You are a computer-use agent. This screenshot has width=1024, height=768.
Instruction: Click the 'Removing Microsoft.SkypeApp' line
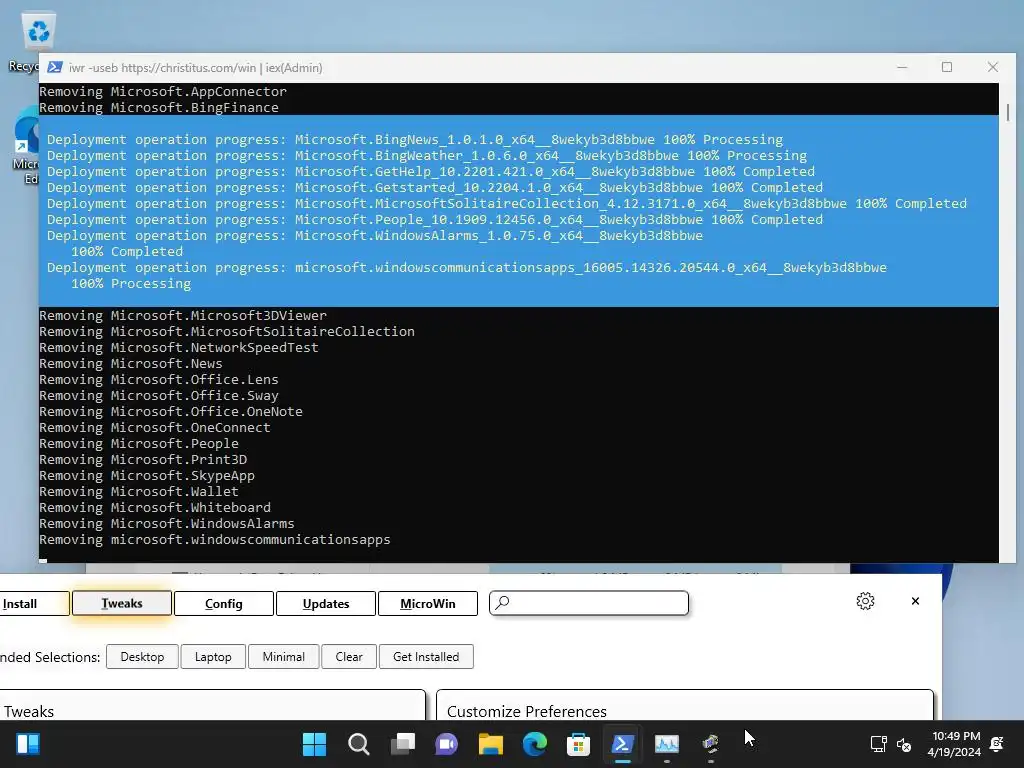click(147, 475)
